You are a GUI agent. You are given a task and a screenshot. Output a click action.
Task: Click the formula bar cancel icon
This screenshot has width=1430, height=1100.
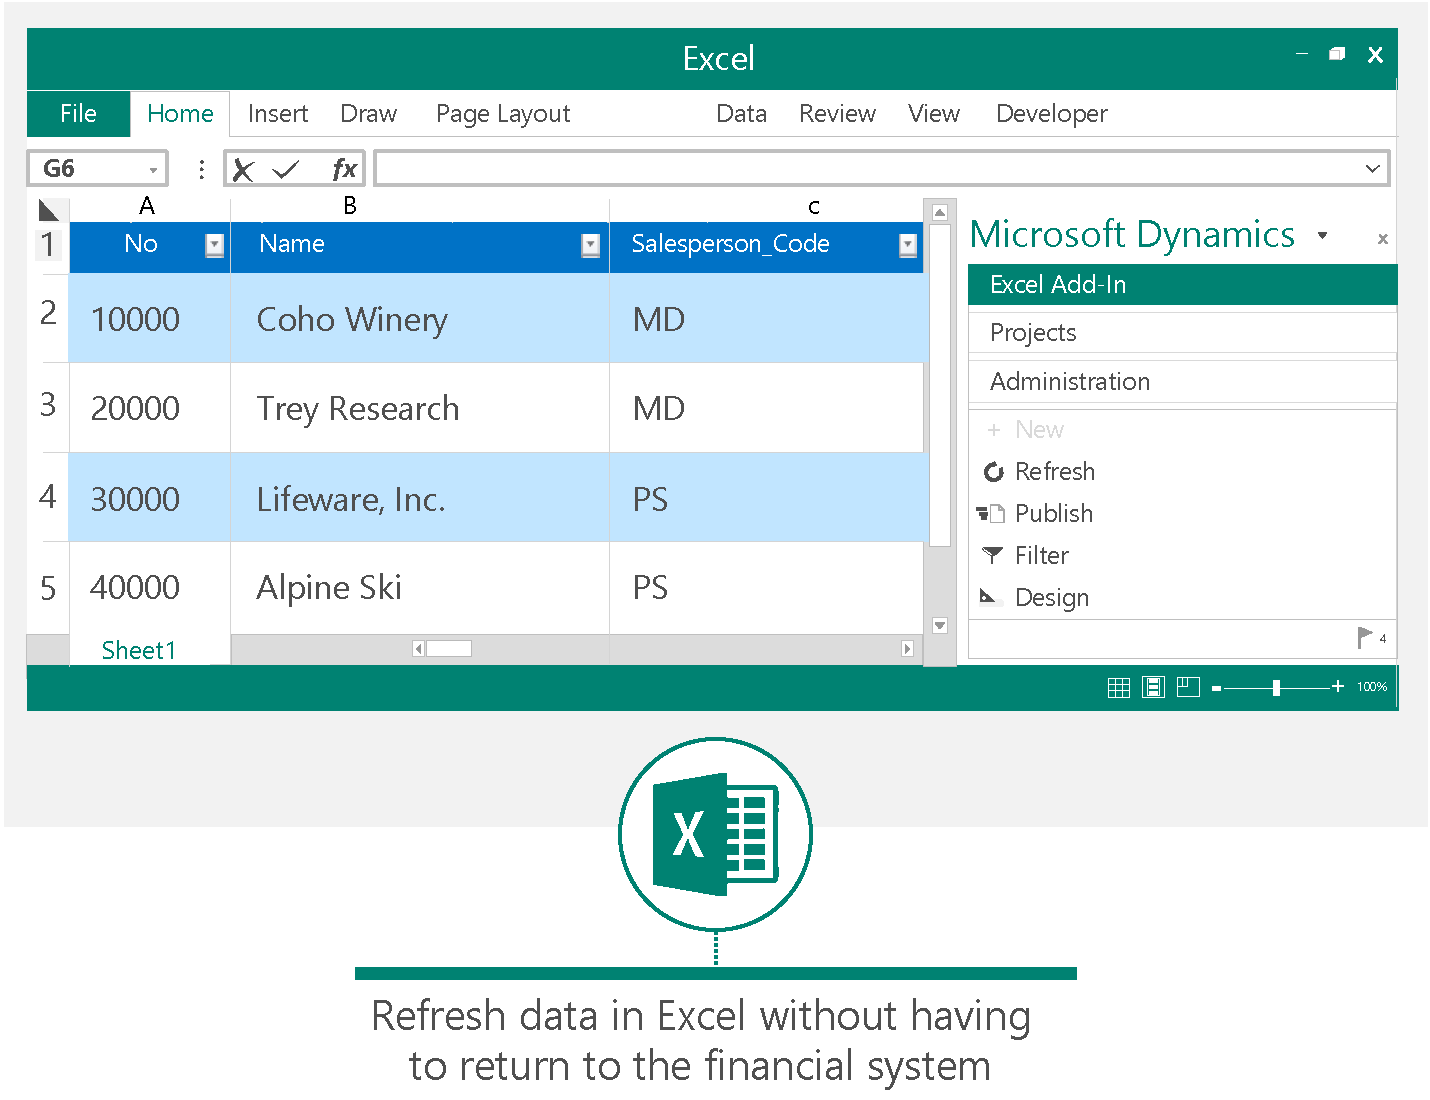(x=243, y=168)
